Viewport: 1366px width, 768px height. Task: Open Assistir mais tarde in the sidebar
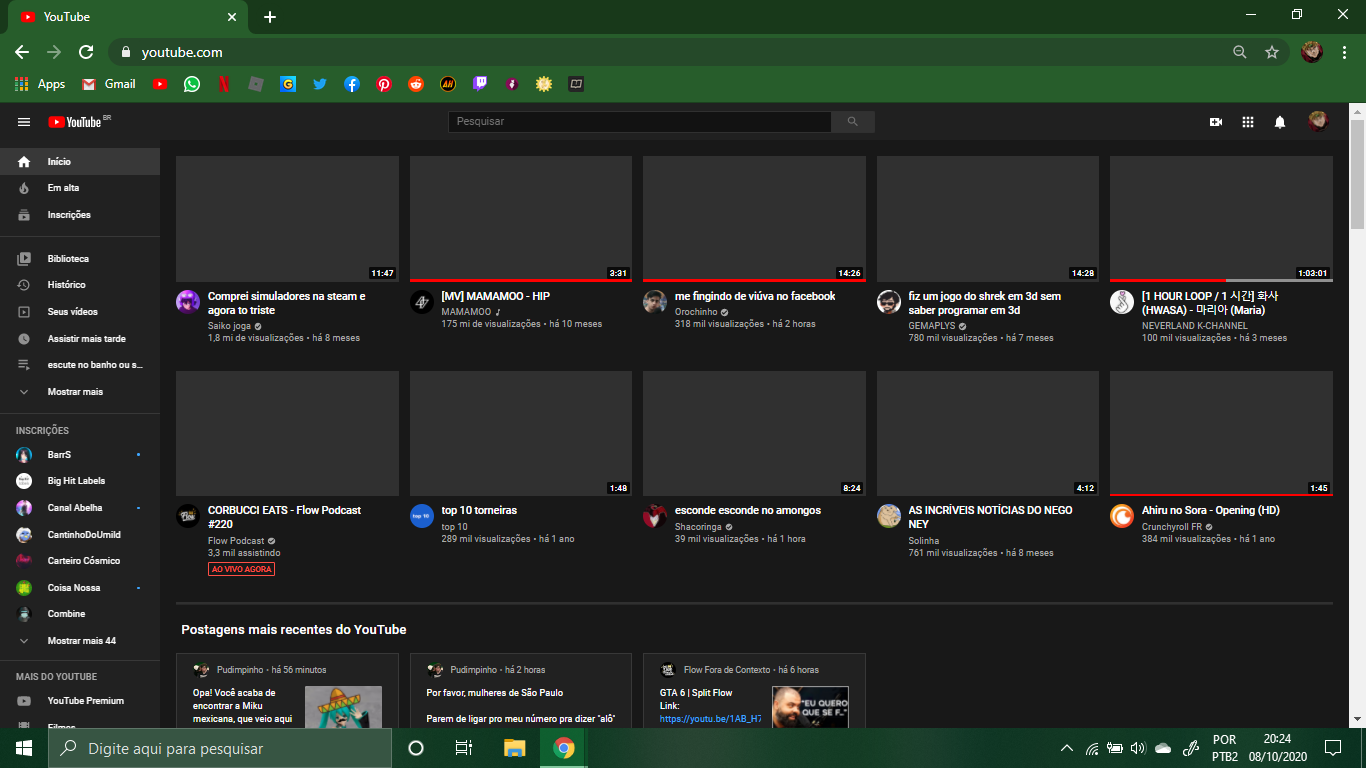click(x=80, y=339)
